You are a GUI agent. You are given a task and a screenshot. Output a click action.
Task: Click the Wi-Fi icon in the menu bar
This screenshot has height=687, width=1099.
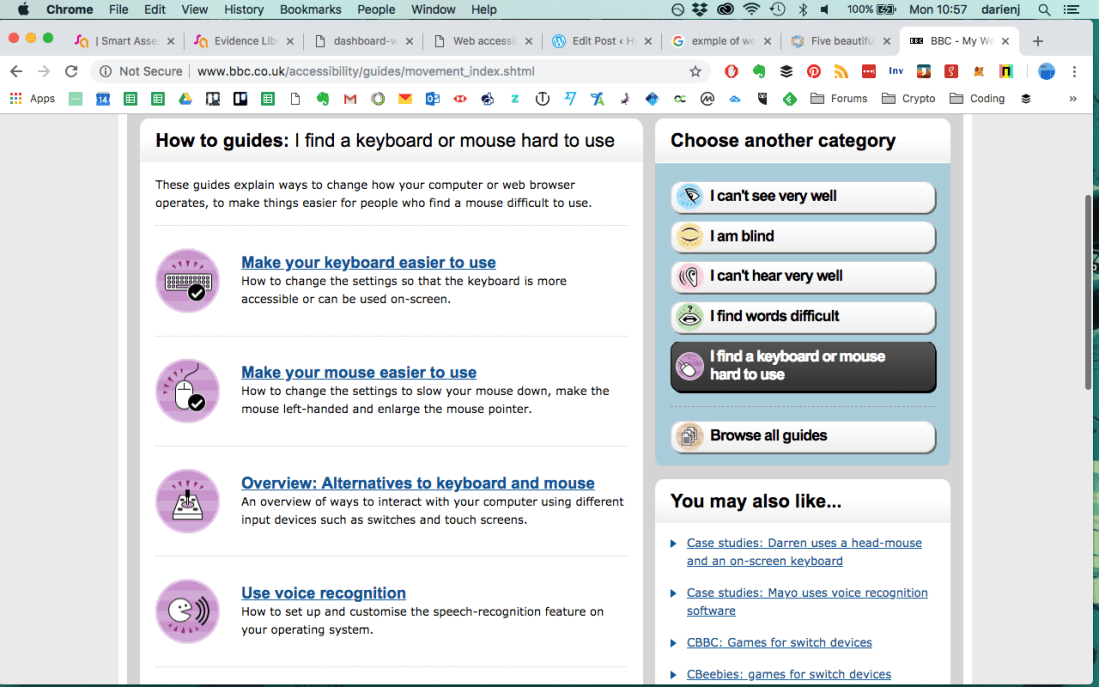tap(751, 10)
